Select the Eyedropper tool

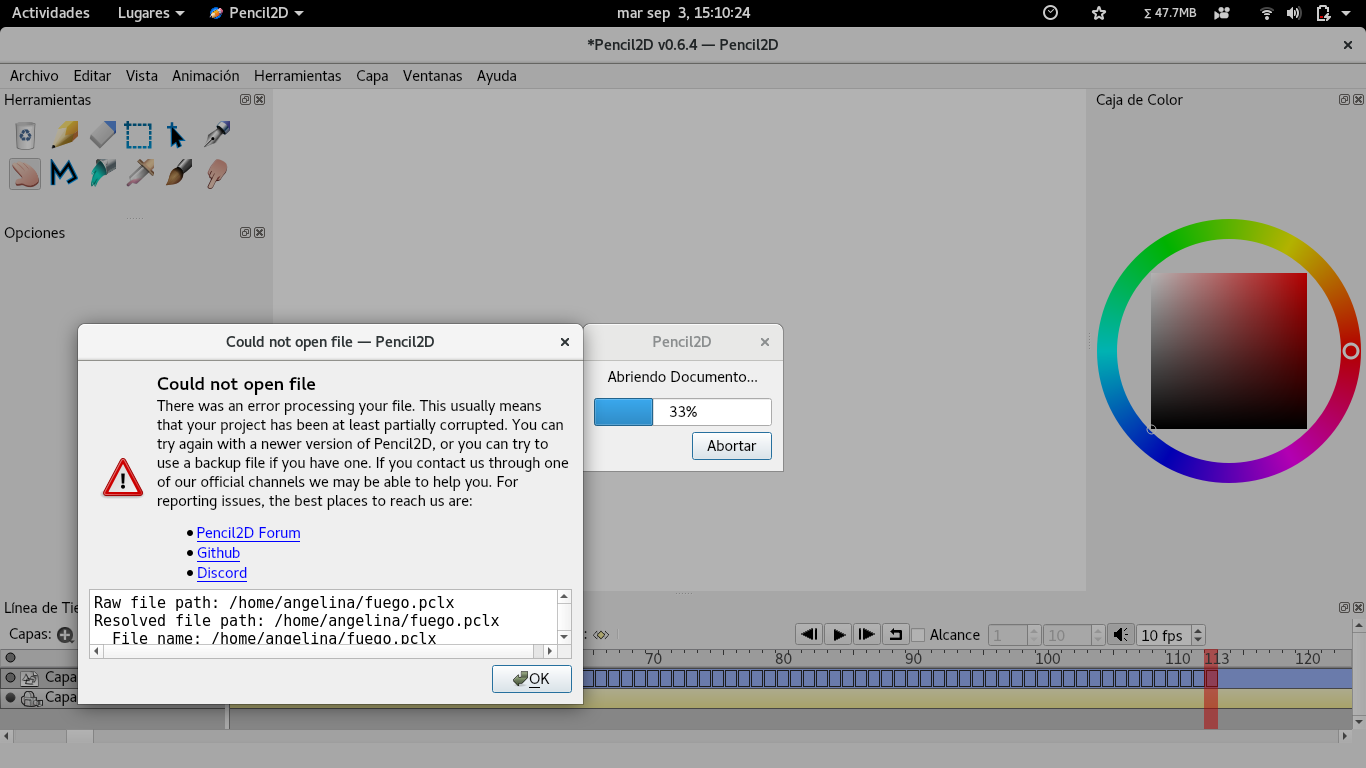[139, 173]
